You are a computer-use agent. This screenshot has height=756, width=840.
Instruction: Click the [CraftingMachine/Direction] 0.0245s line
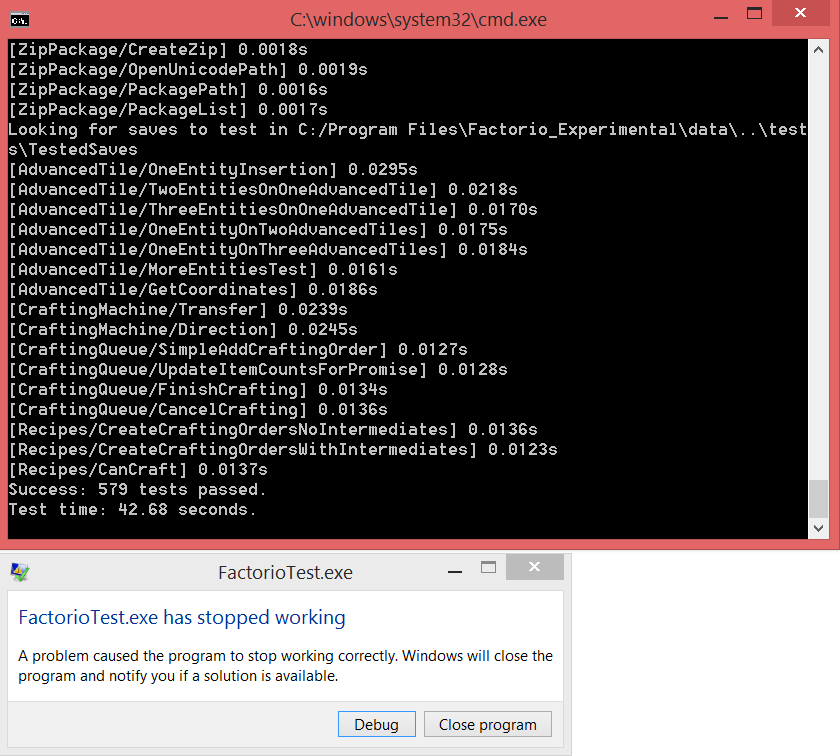[x=183, y=330]
